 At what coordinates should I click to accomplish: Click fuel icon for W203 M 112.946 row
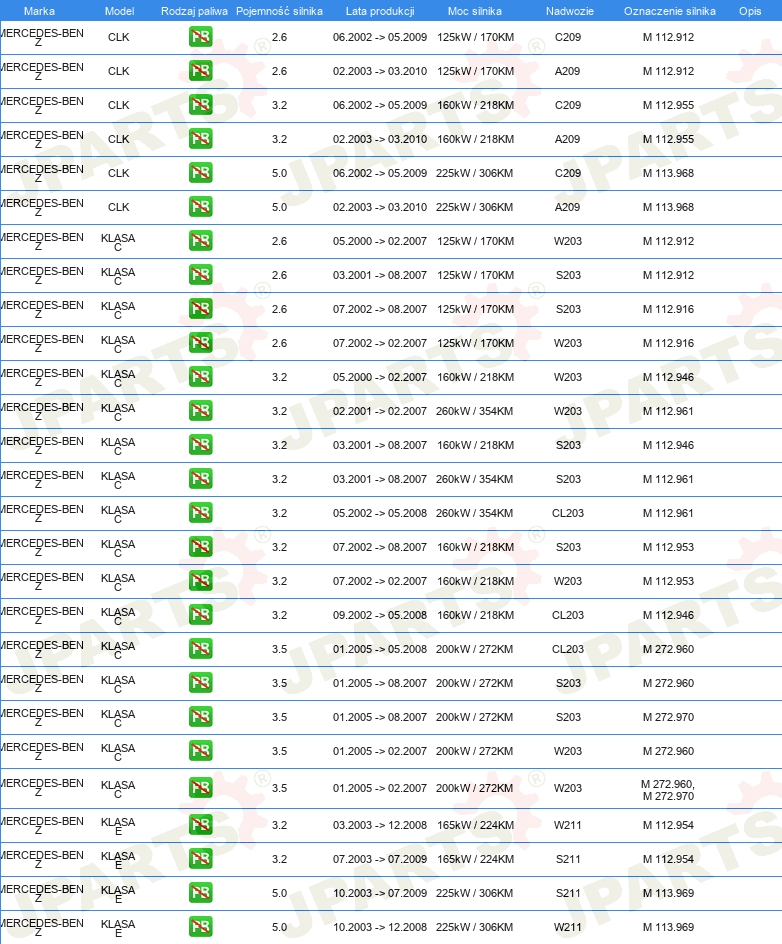click(200, 377)
